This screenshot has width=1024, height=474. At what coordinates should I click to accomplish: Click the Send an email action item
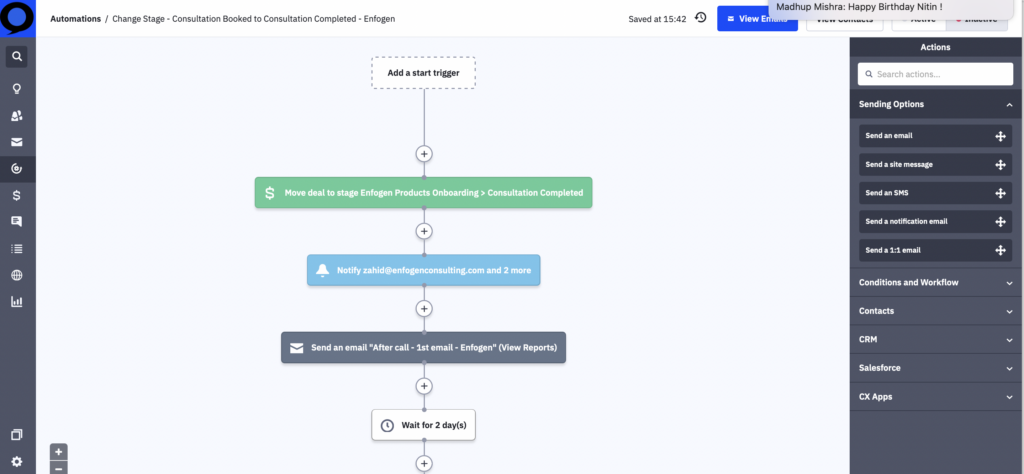(x=935, y=136)
